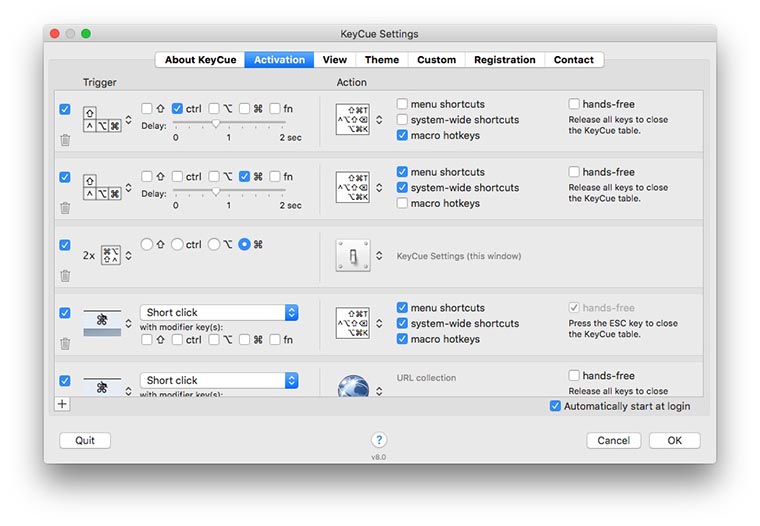Open Short click dropdown in URL collection row

219,380
